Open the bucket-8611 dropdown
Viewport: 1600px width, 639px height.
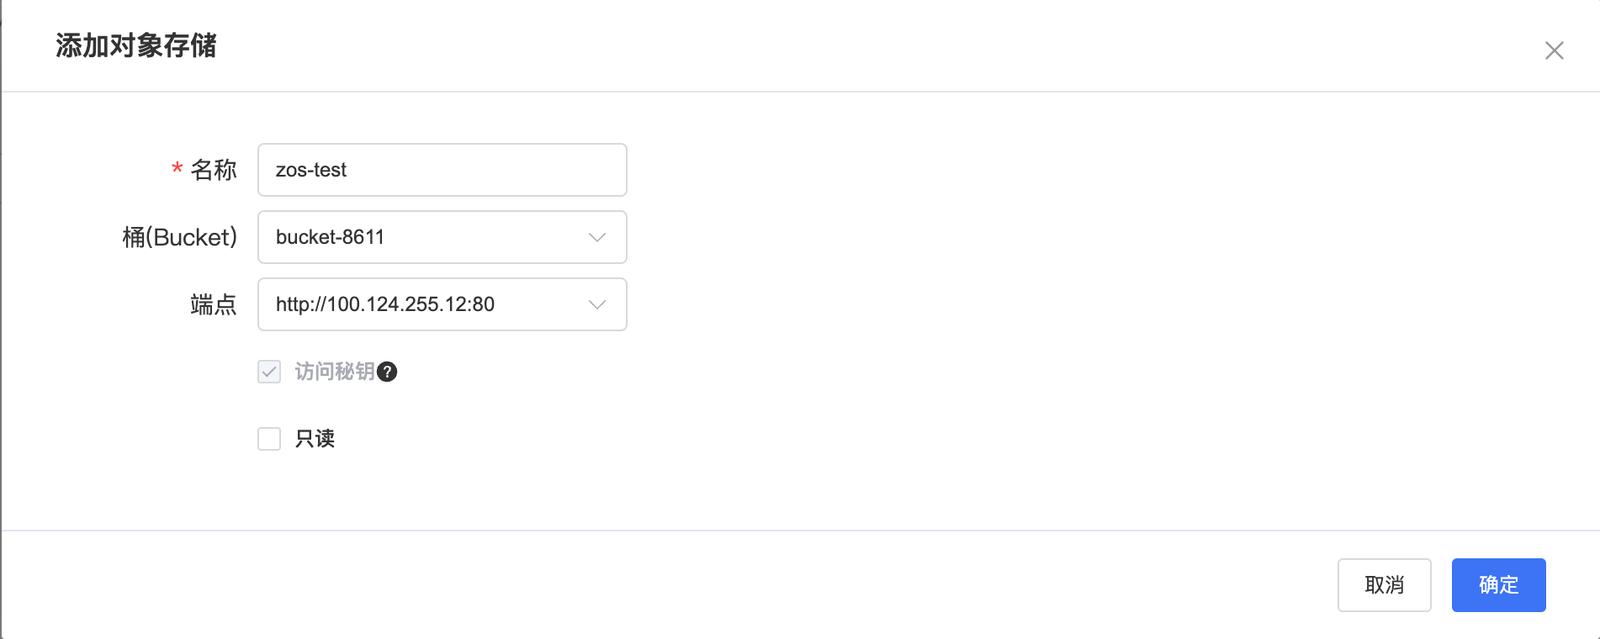pyautogui.click(x=442, y=237)
